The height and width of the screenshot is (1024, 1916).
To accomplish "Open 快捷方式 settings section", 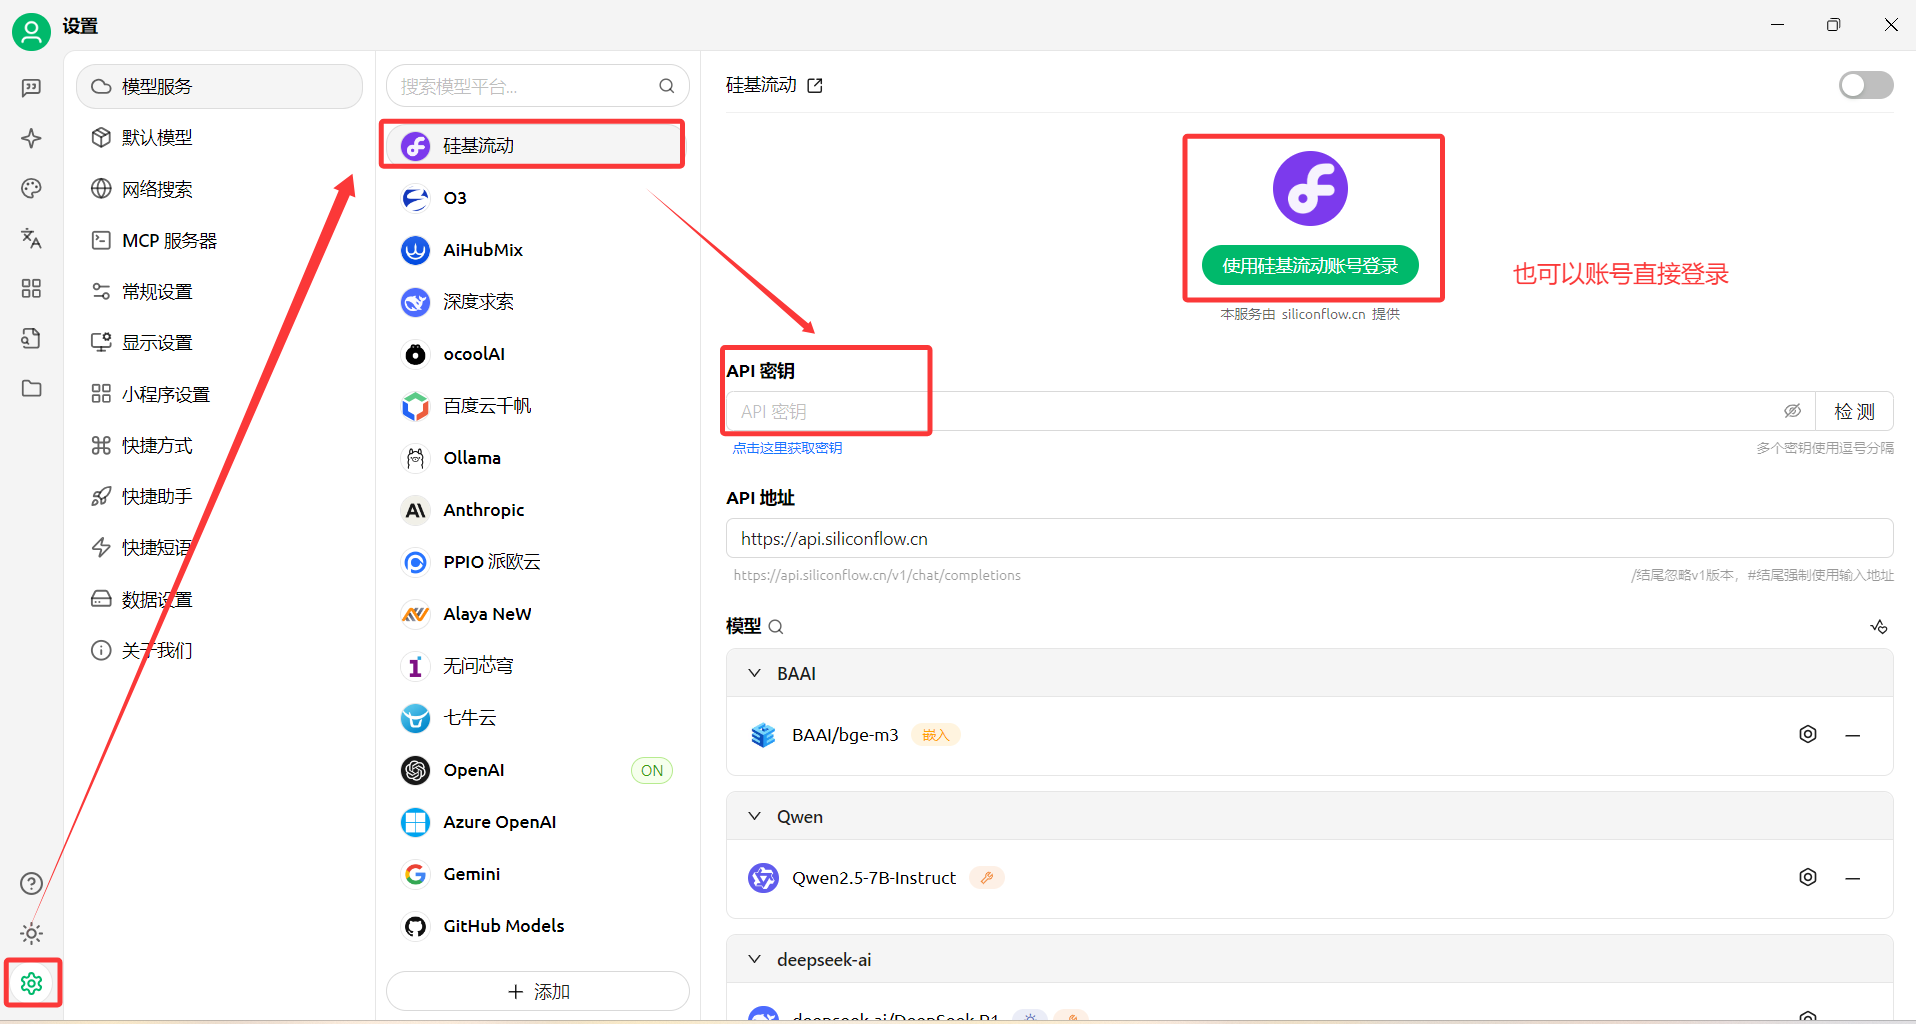I will click(219, 445).
